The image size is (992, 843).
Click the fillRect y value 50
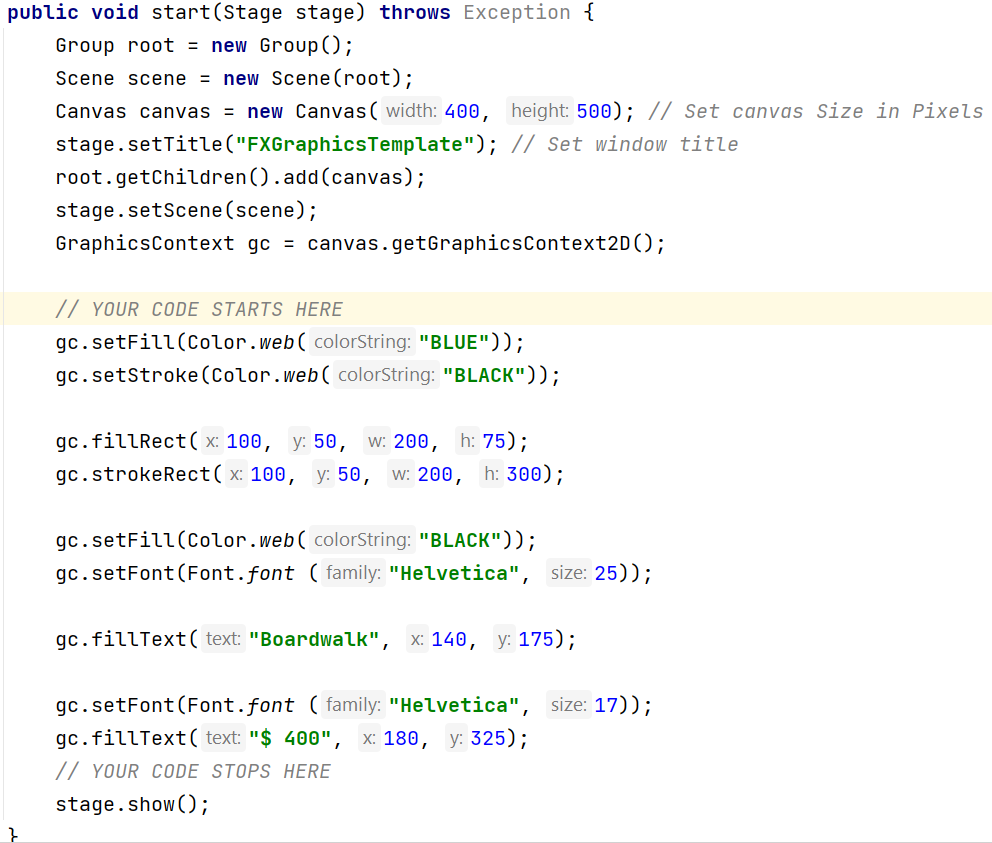click(x=325, y=441)
